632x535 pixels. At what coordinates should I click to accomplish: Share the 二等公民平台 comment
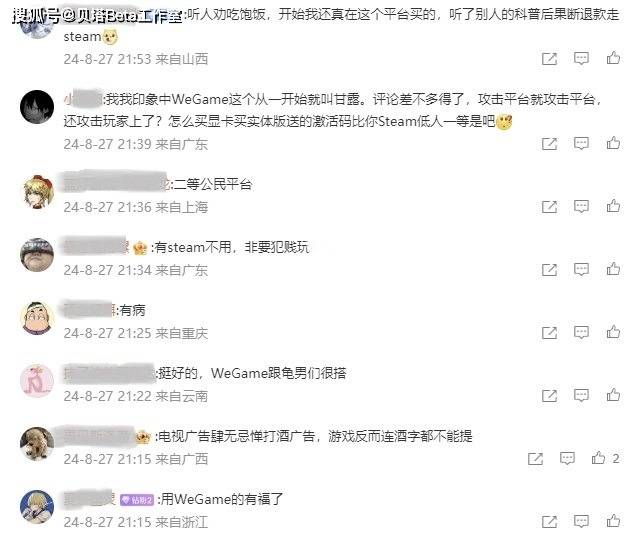click(x=549, y=207)
